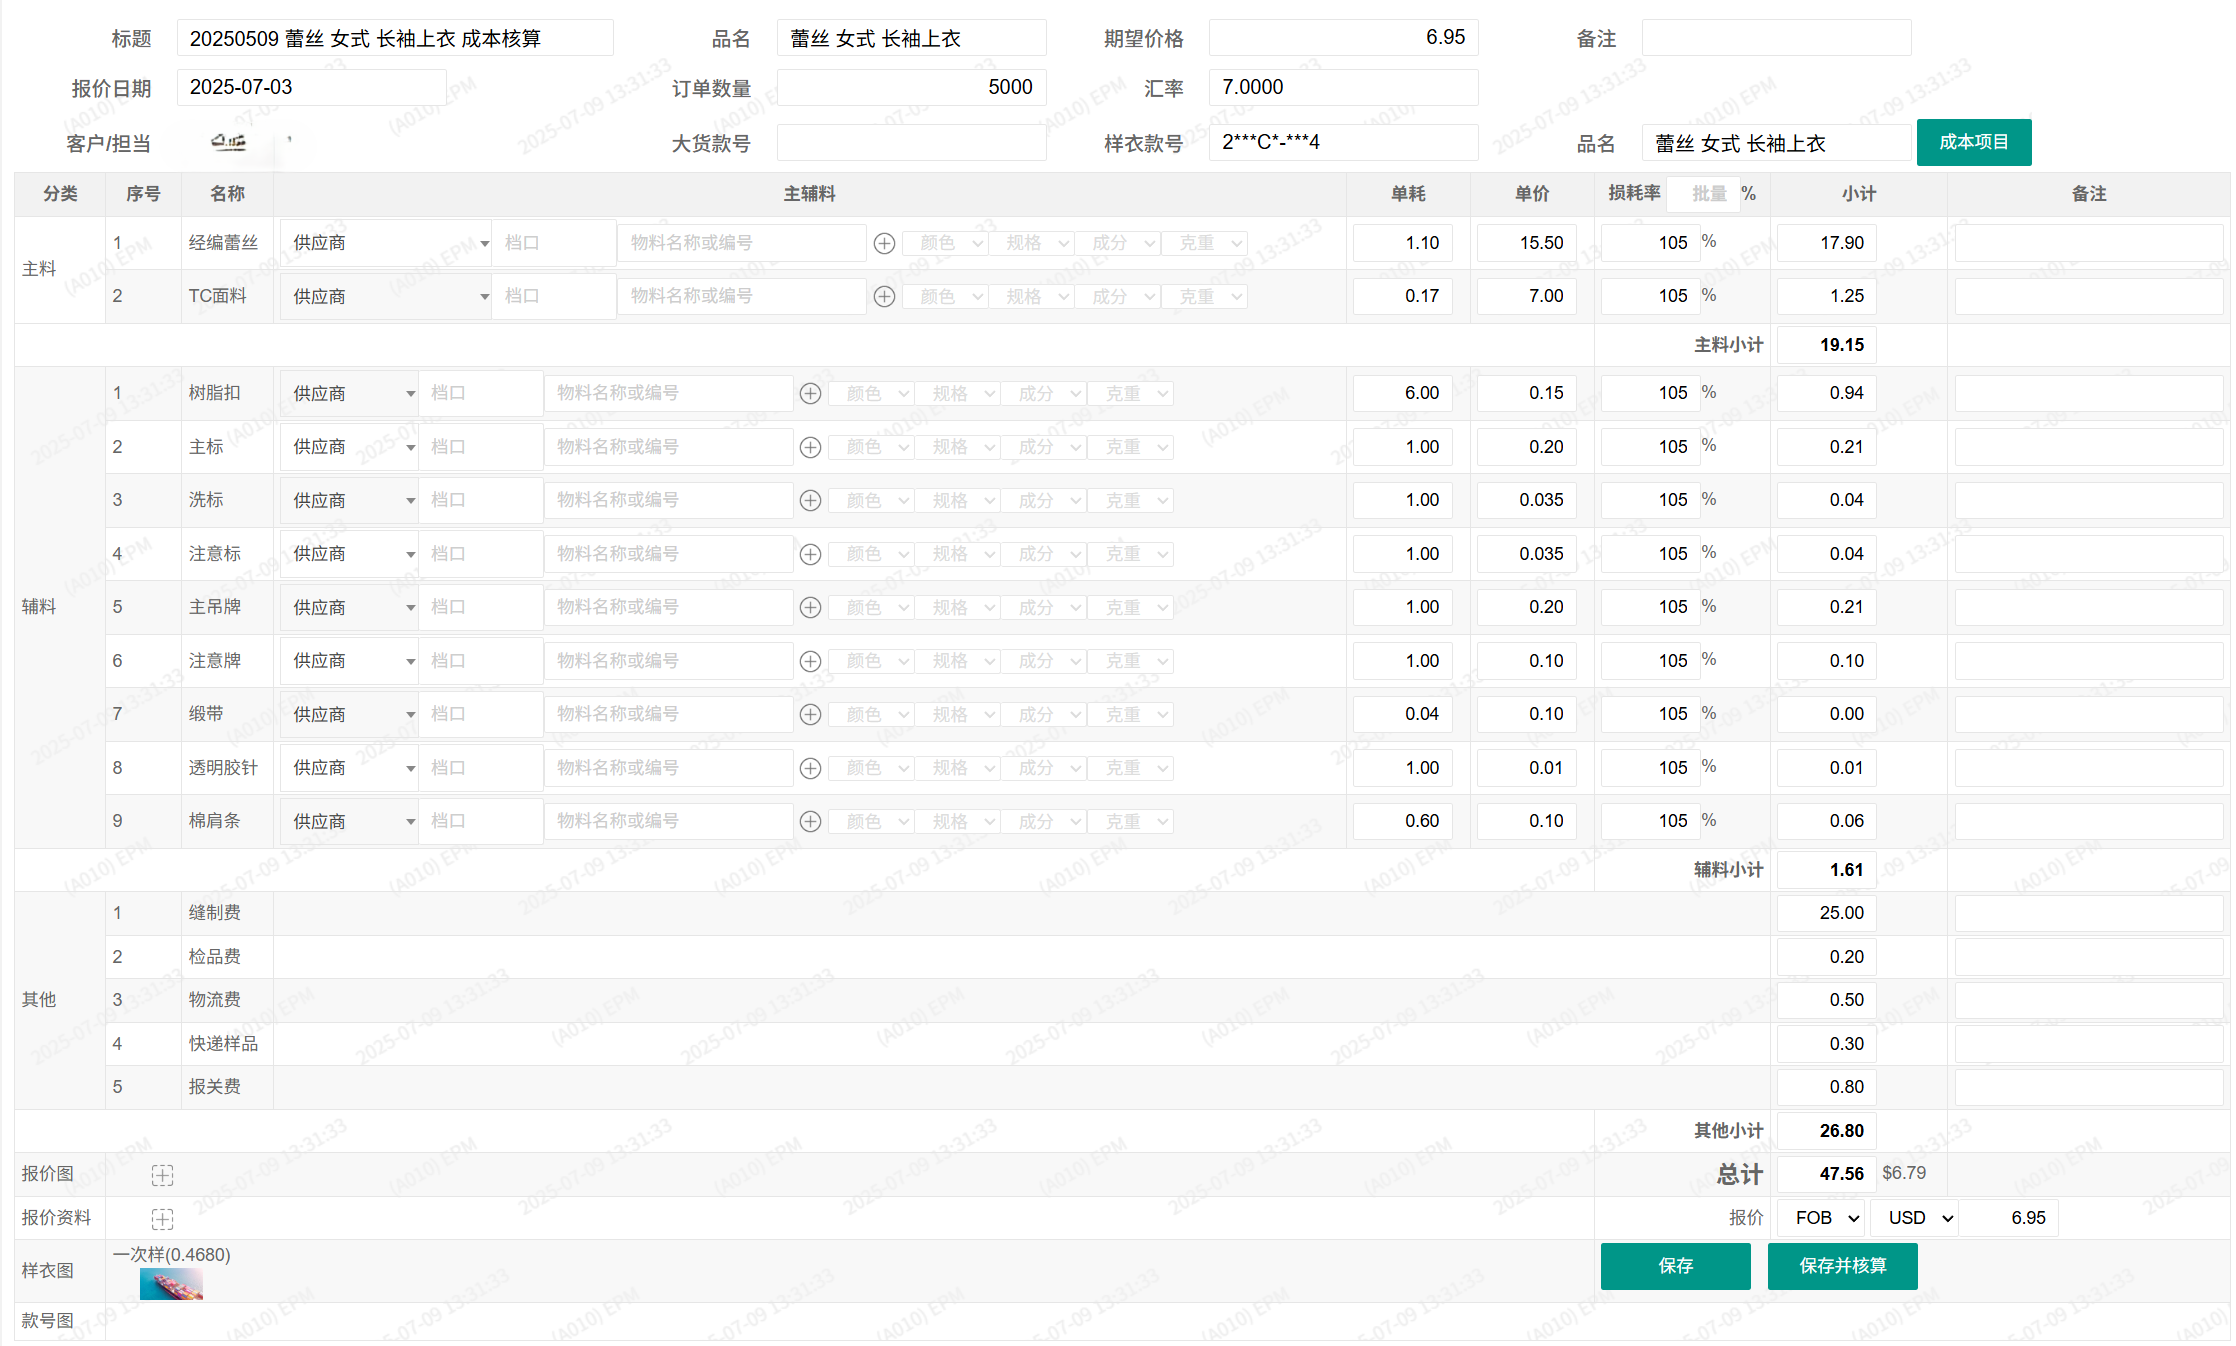Click the plus icon in 经编蕾丝 row
Image resolution: width=2236 pixels, height=1346 pixels.
[x=884, y=243]
